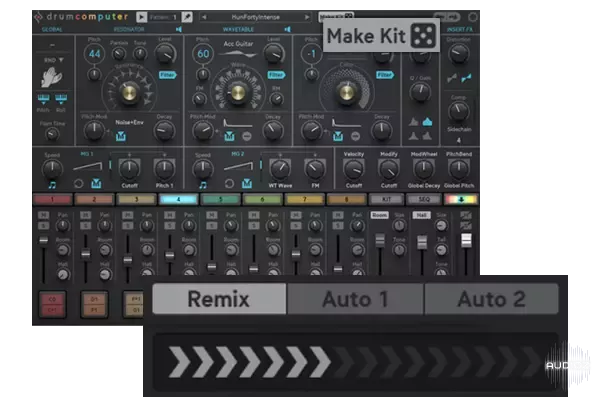Select the highlighted blue filter shape icon
This screenshot has height=400, width=600.
[427, 122]
